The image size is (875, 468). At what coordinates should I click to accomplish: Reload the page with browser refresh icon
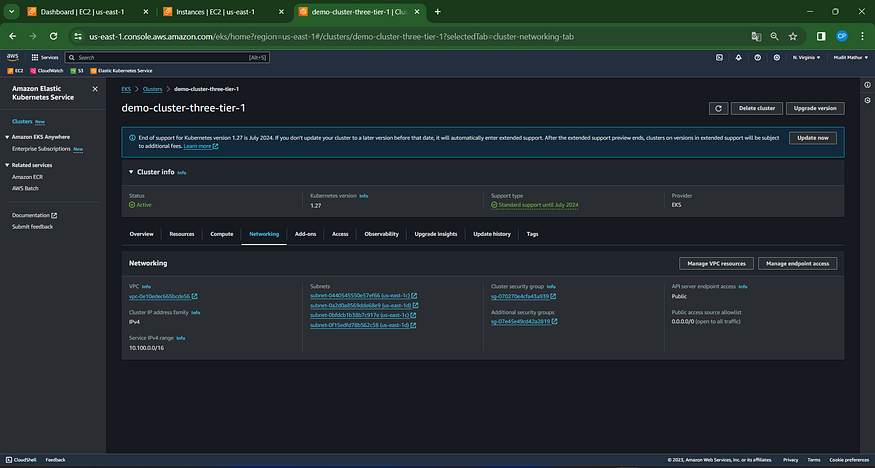tap(54, 36)
